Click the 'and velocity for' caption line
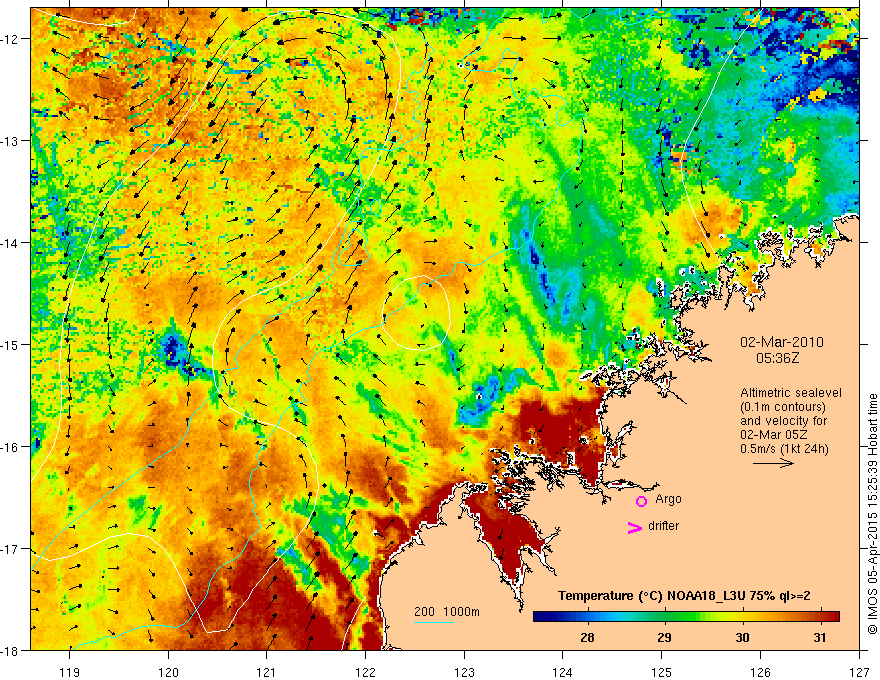Image resolution: width=880 pixels, height=680 pixels. click(783, 421)
